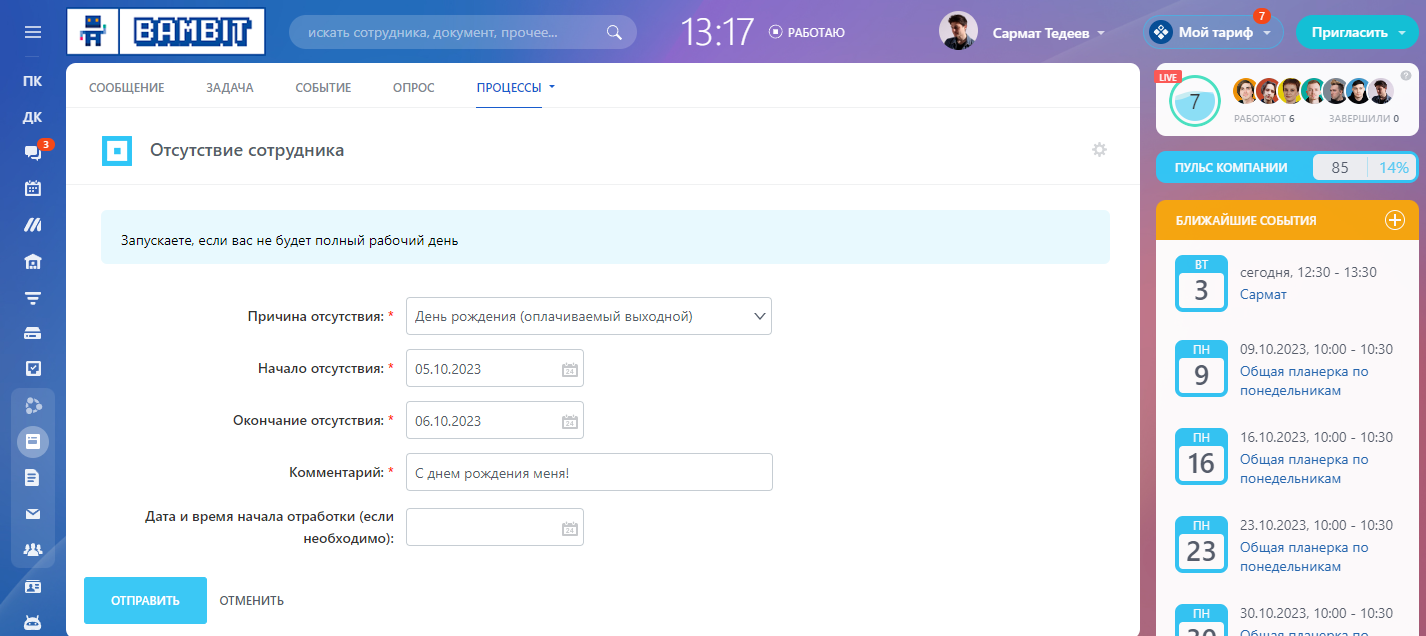Switch to the ОПРОС tab
Viewport: 1426px width, 636px height.
point(413,88)
